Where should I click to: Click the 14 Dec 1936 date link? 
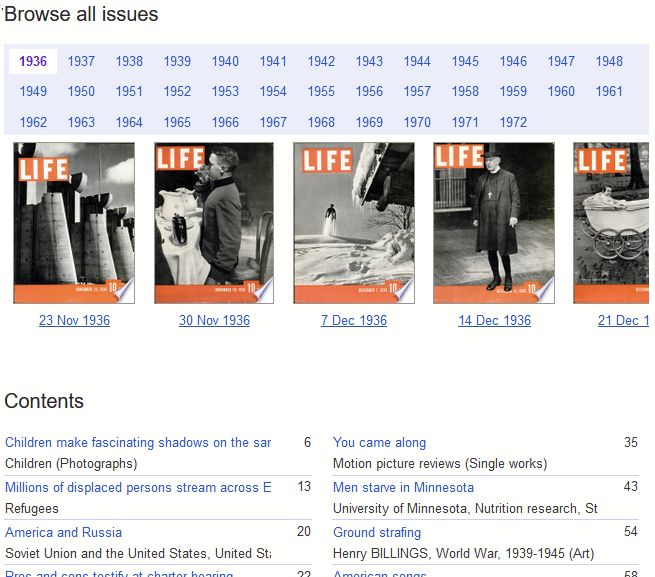495,320
